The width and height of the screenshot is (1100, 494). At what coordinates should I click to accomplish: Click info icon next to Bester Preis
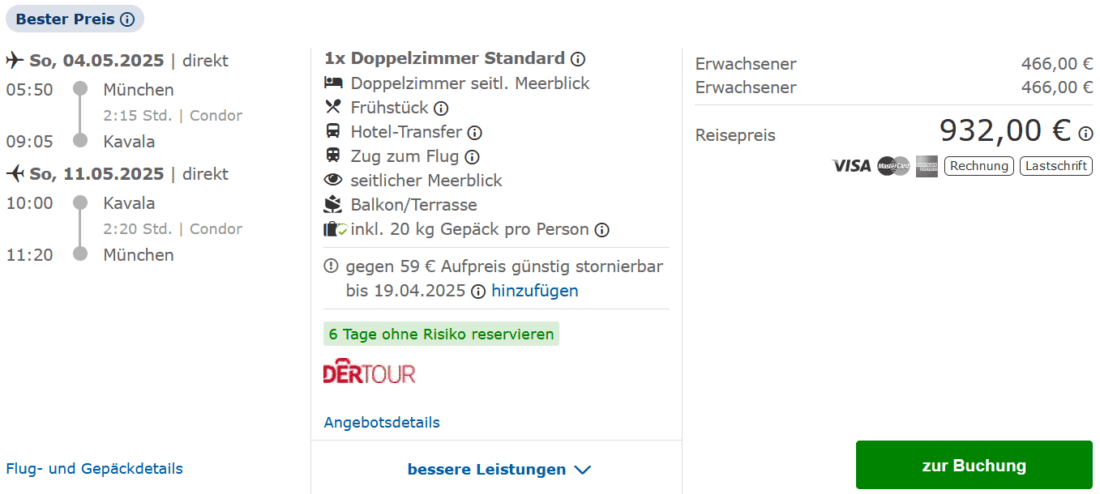point(127,20)
